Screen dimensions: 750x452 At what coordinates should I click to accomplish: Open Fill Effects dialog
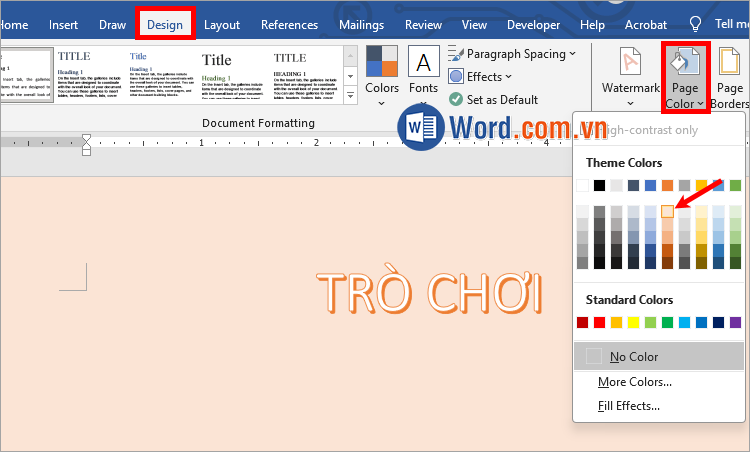tap(629, 406)
